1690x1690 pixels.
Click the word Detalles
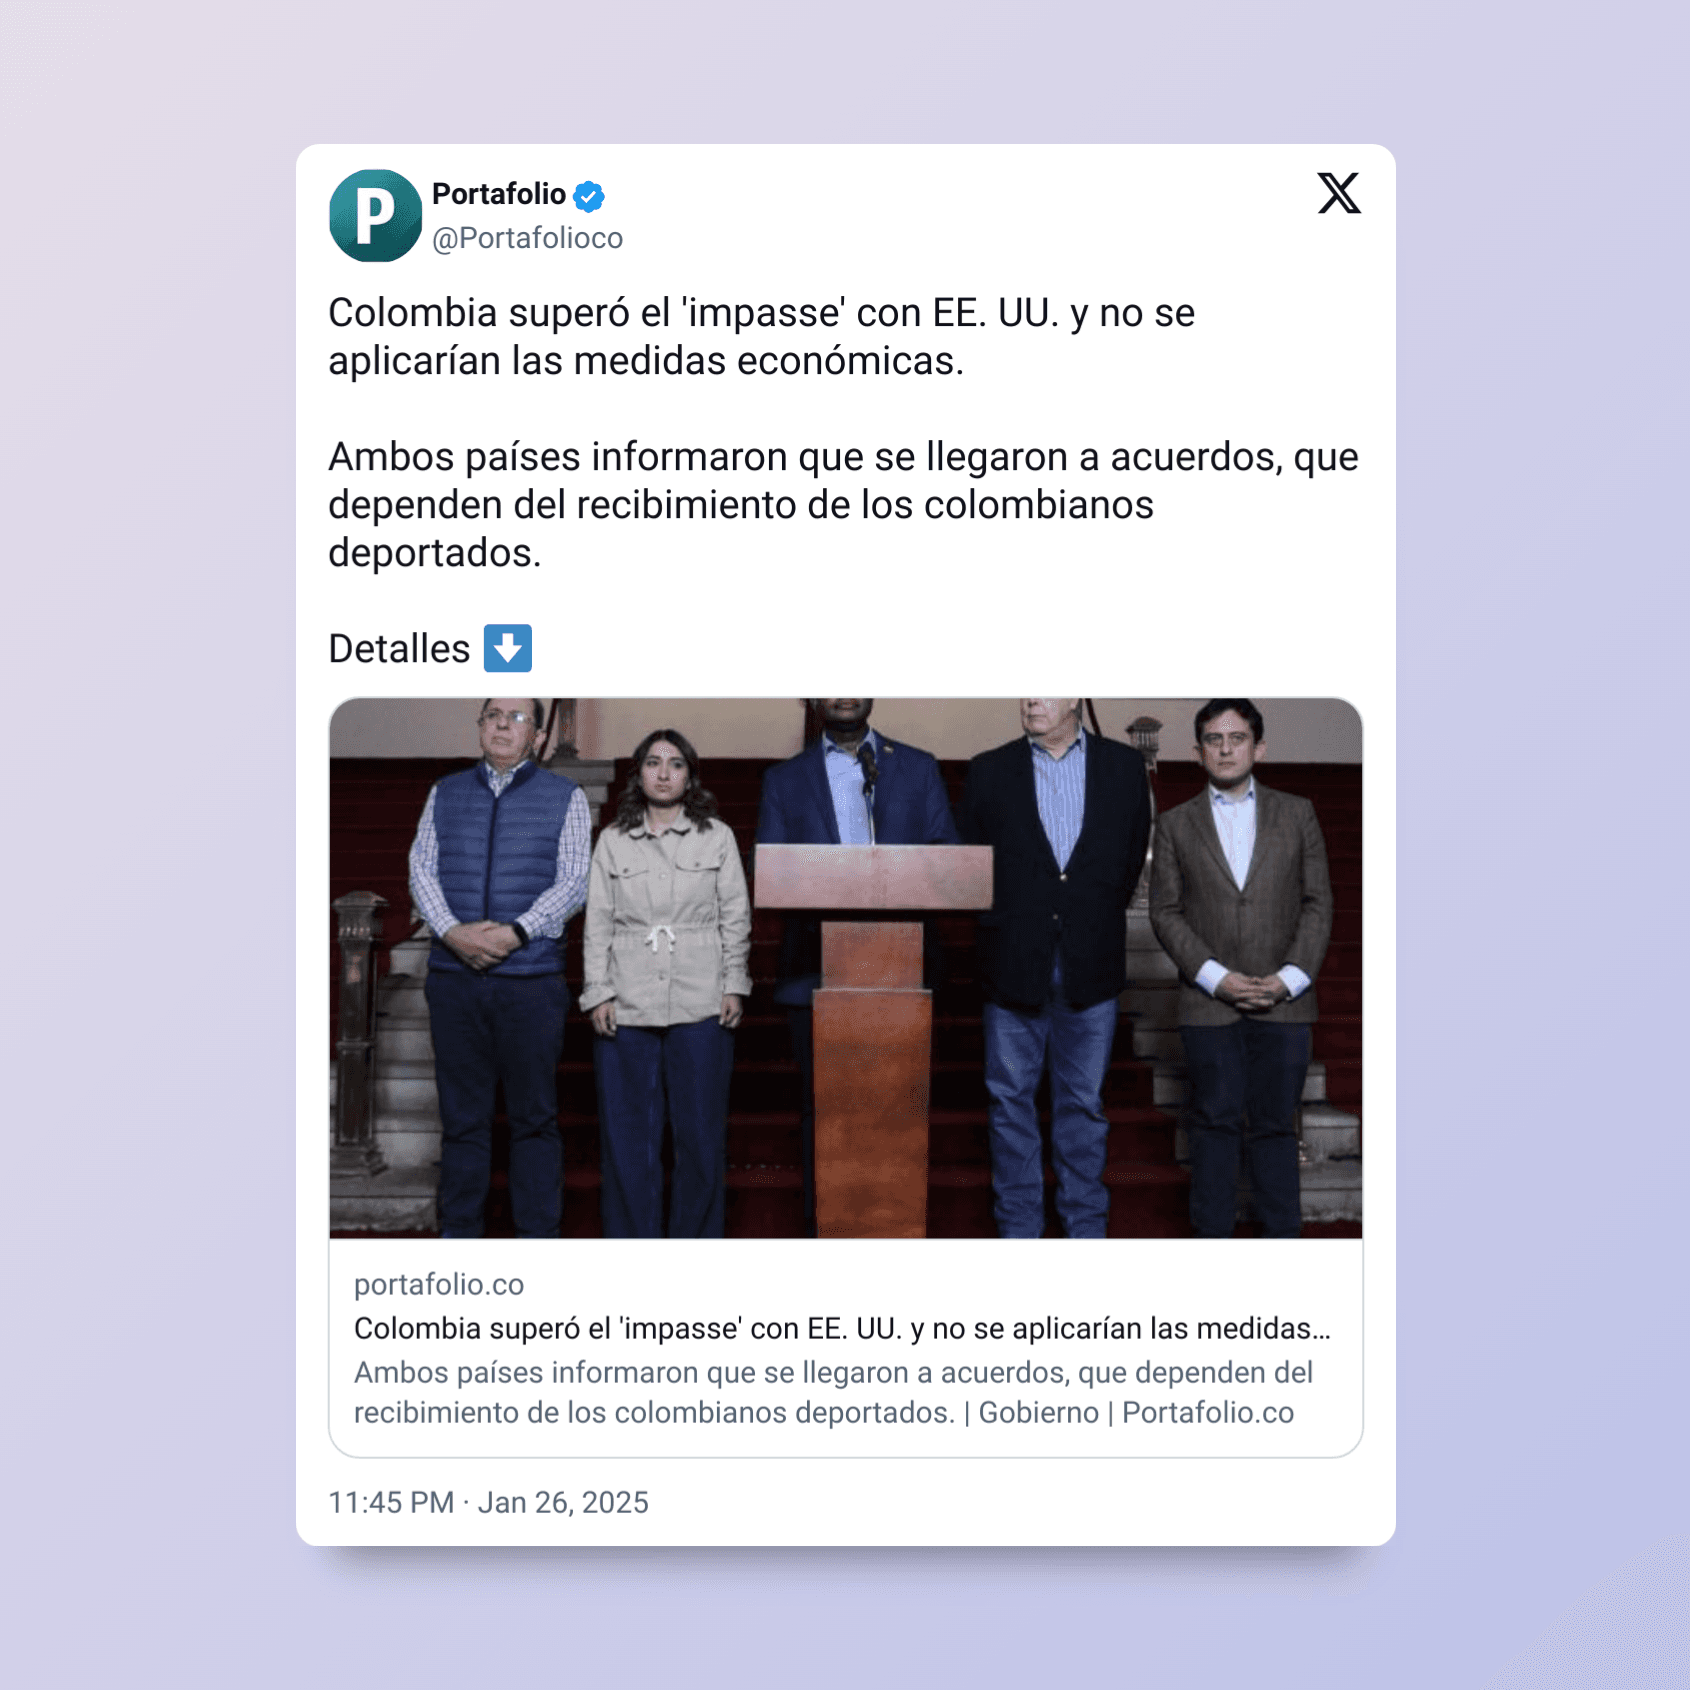click(x=399, y=649)
